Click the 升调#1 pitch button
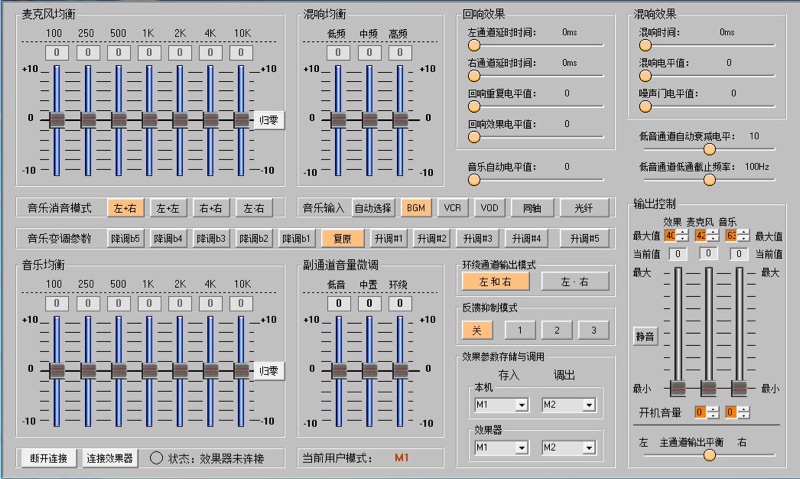 tap(388, 238)
